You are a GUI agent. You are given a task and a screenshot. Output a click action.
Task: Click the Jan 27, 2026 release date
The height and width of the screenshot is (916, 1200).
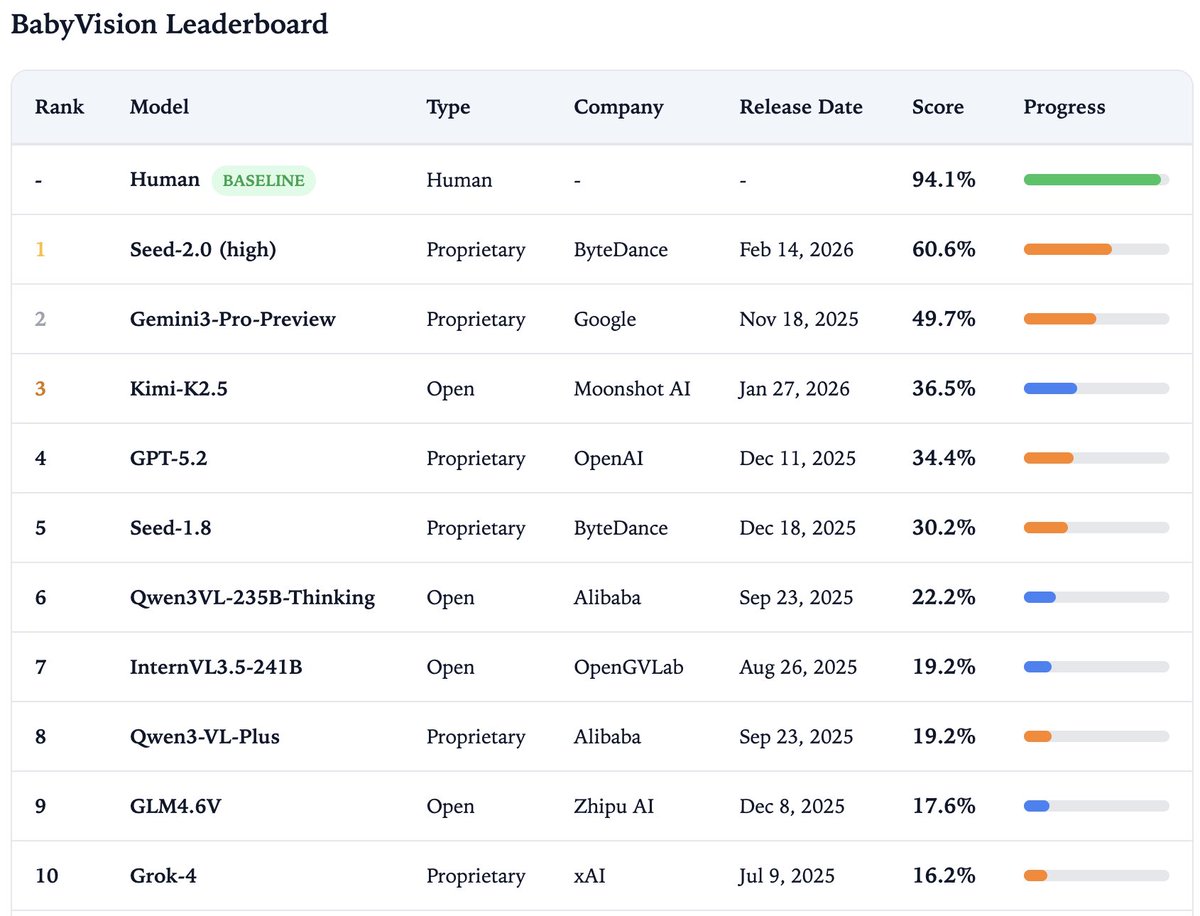794,389
